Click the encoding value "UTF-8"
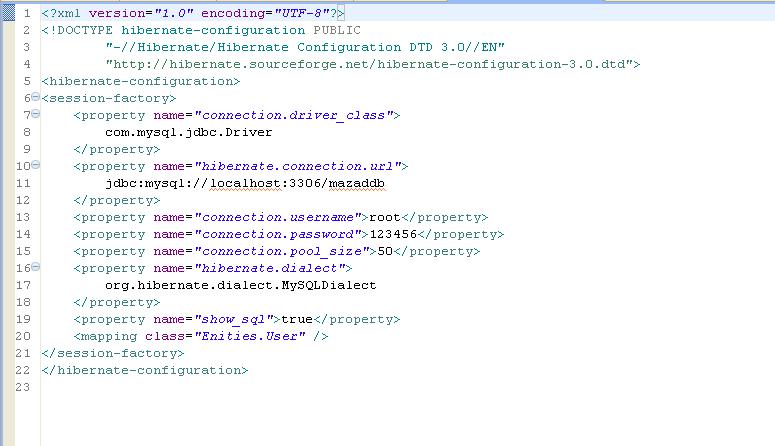 pos(301,13)
